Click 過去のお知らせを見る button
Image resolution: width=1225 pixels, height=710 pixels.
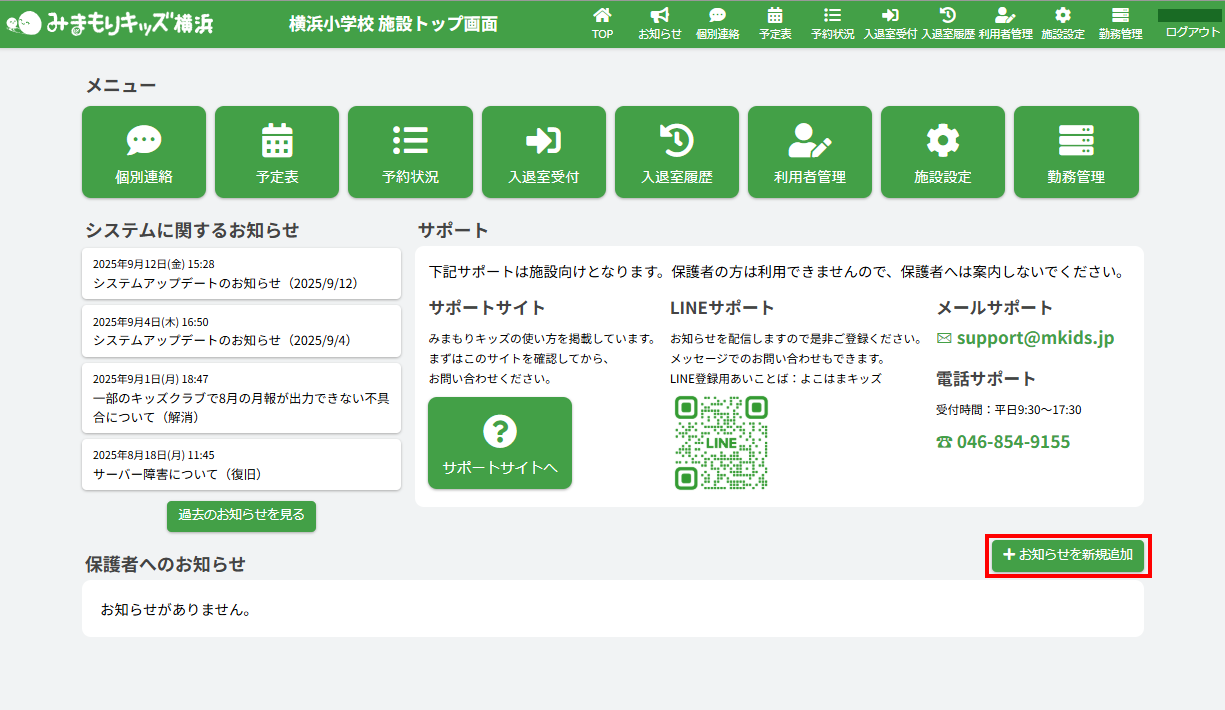click(x=241, y=515)
